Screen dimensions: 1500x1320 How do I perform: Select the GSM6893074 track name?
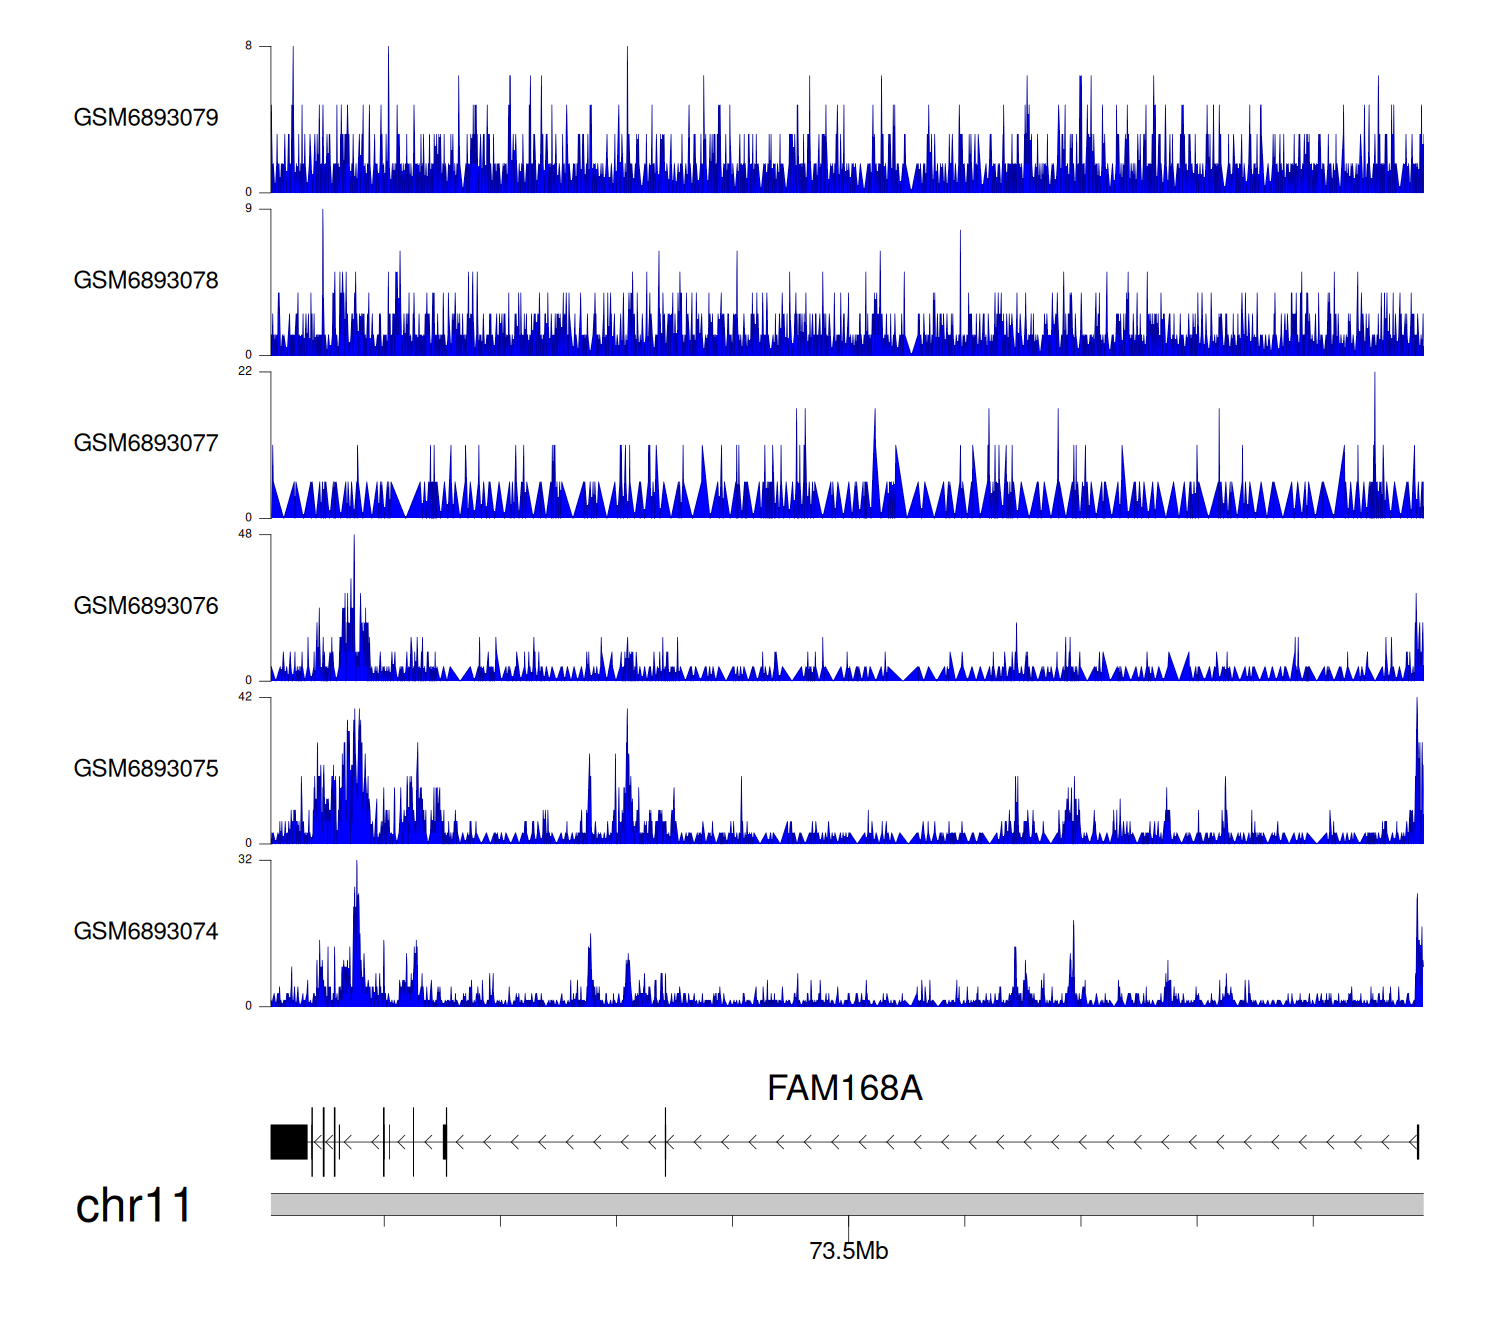coord(146,932)
